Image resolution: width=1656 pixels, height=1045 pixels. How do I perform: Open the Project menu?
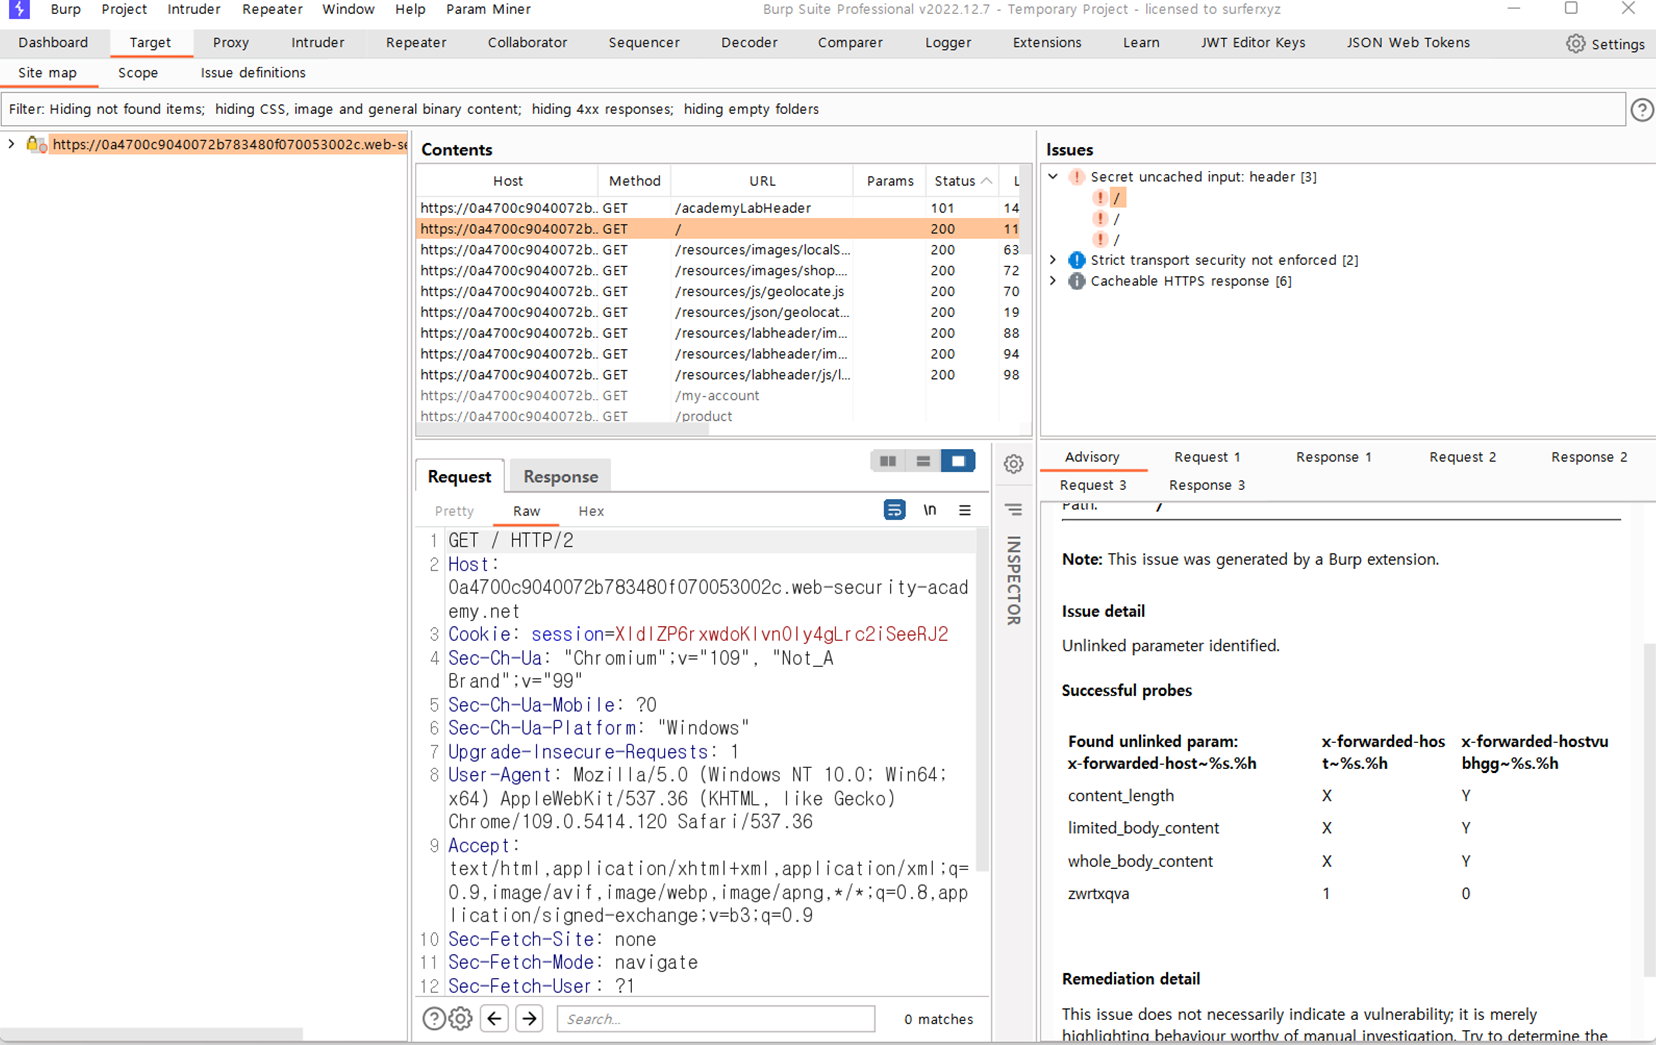pos(124,9)
